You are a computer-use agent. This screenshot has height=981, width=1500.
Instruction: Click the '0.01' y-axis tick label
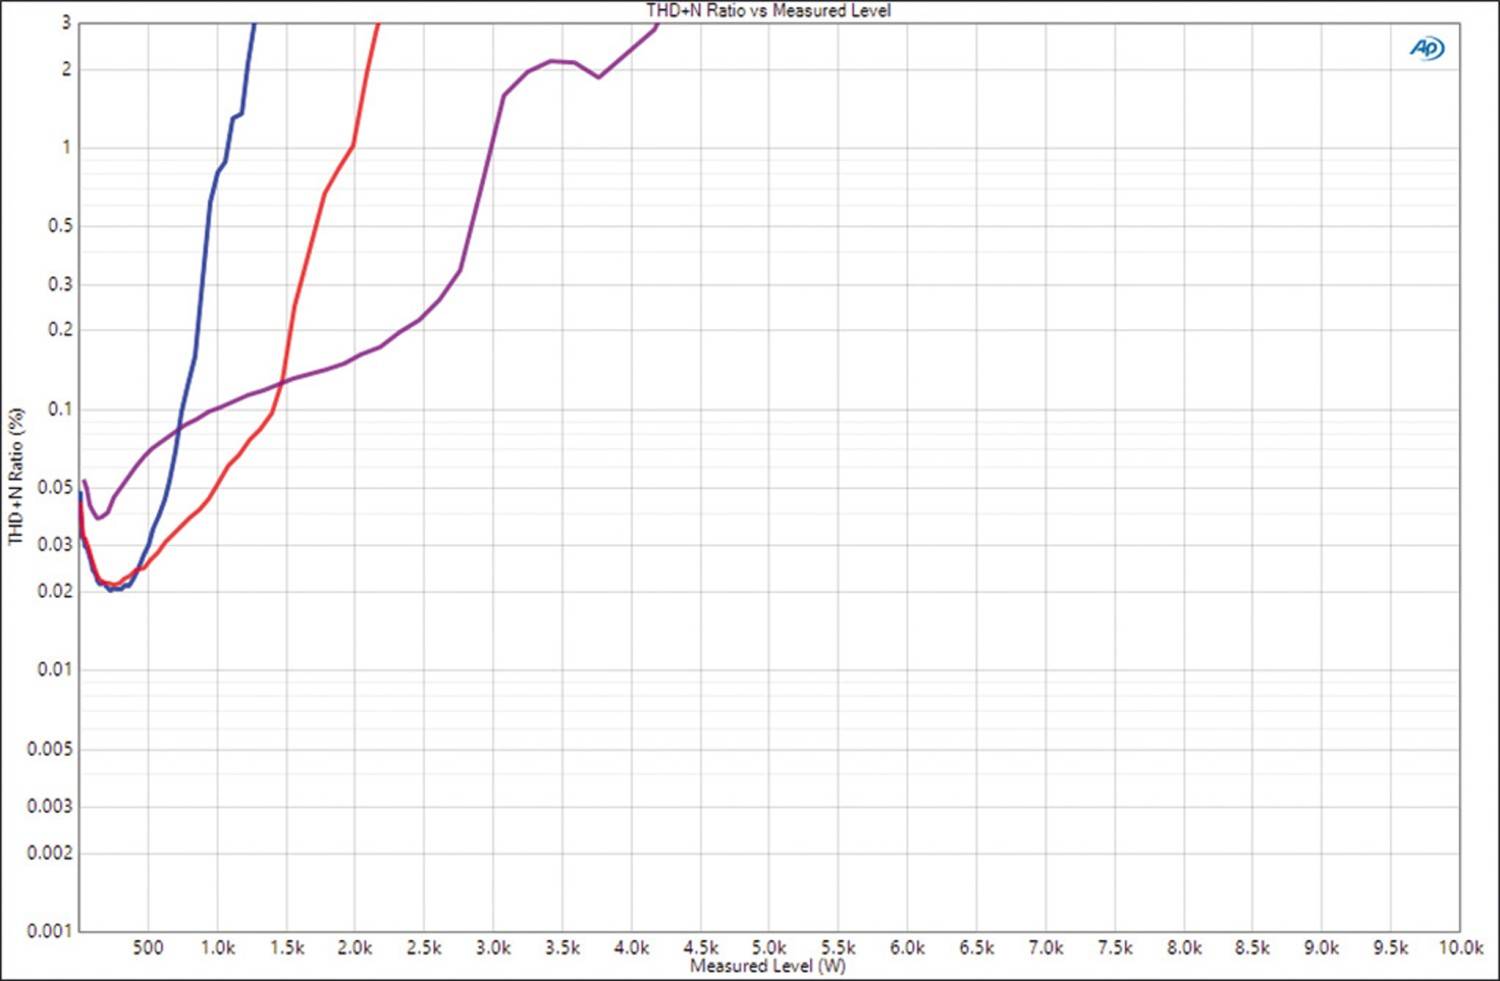[x=56, y=669]
